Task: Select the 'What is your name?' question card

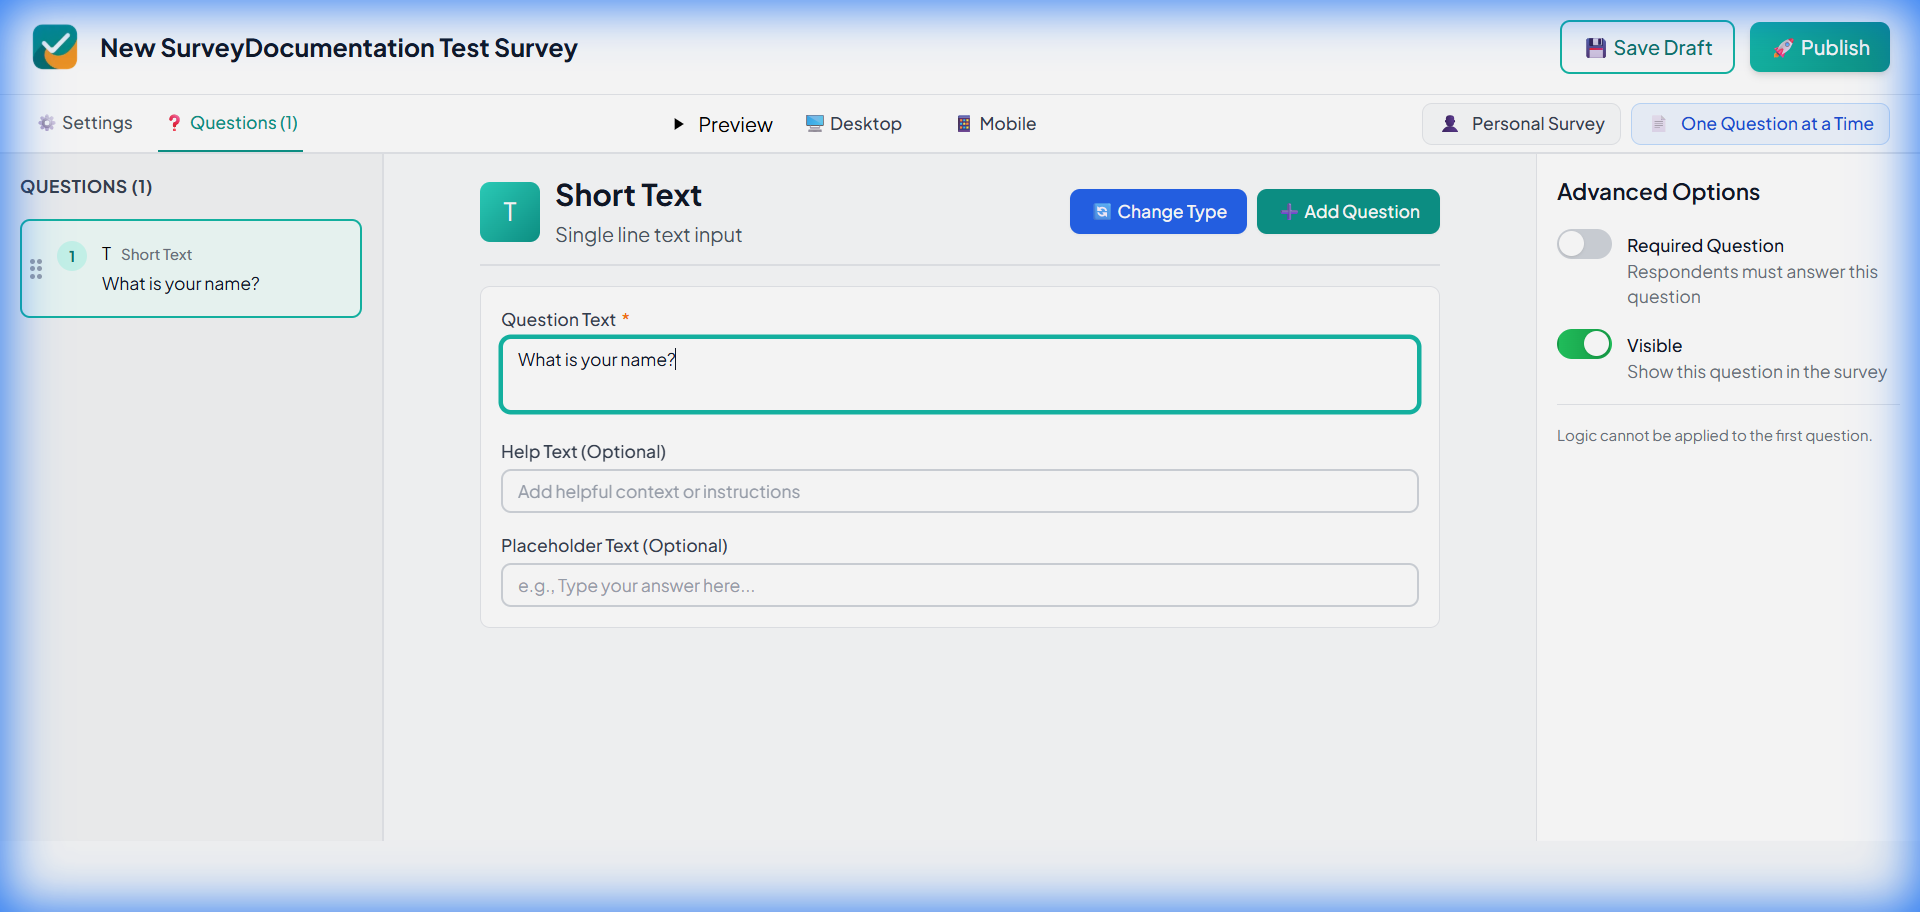Action: pos(190,268)
